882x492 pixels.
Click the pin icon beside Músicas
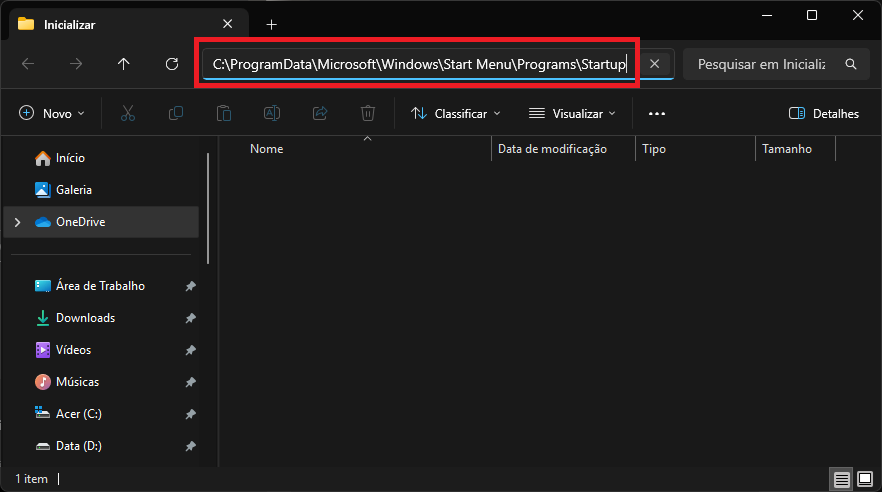point(191,382)
